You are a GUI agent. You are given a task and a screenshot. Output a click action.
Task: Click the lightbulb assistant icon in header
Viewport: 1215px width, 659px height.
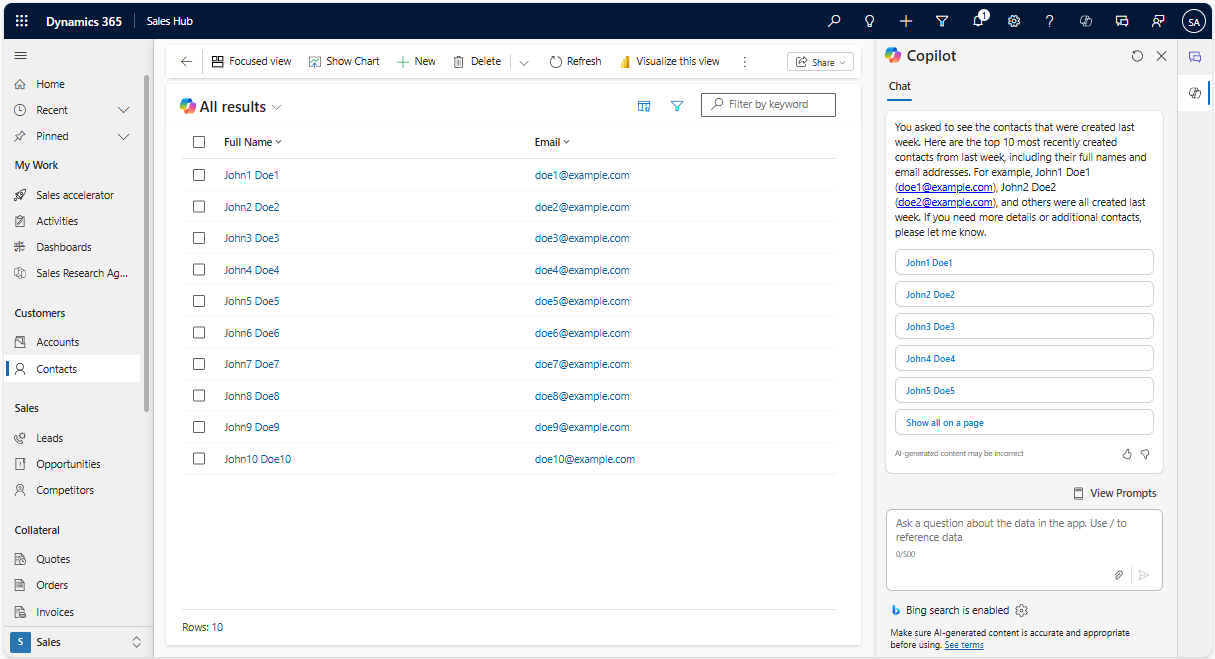(x=870, y=21)
